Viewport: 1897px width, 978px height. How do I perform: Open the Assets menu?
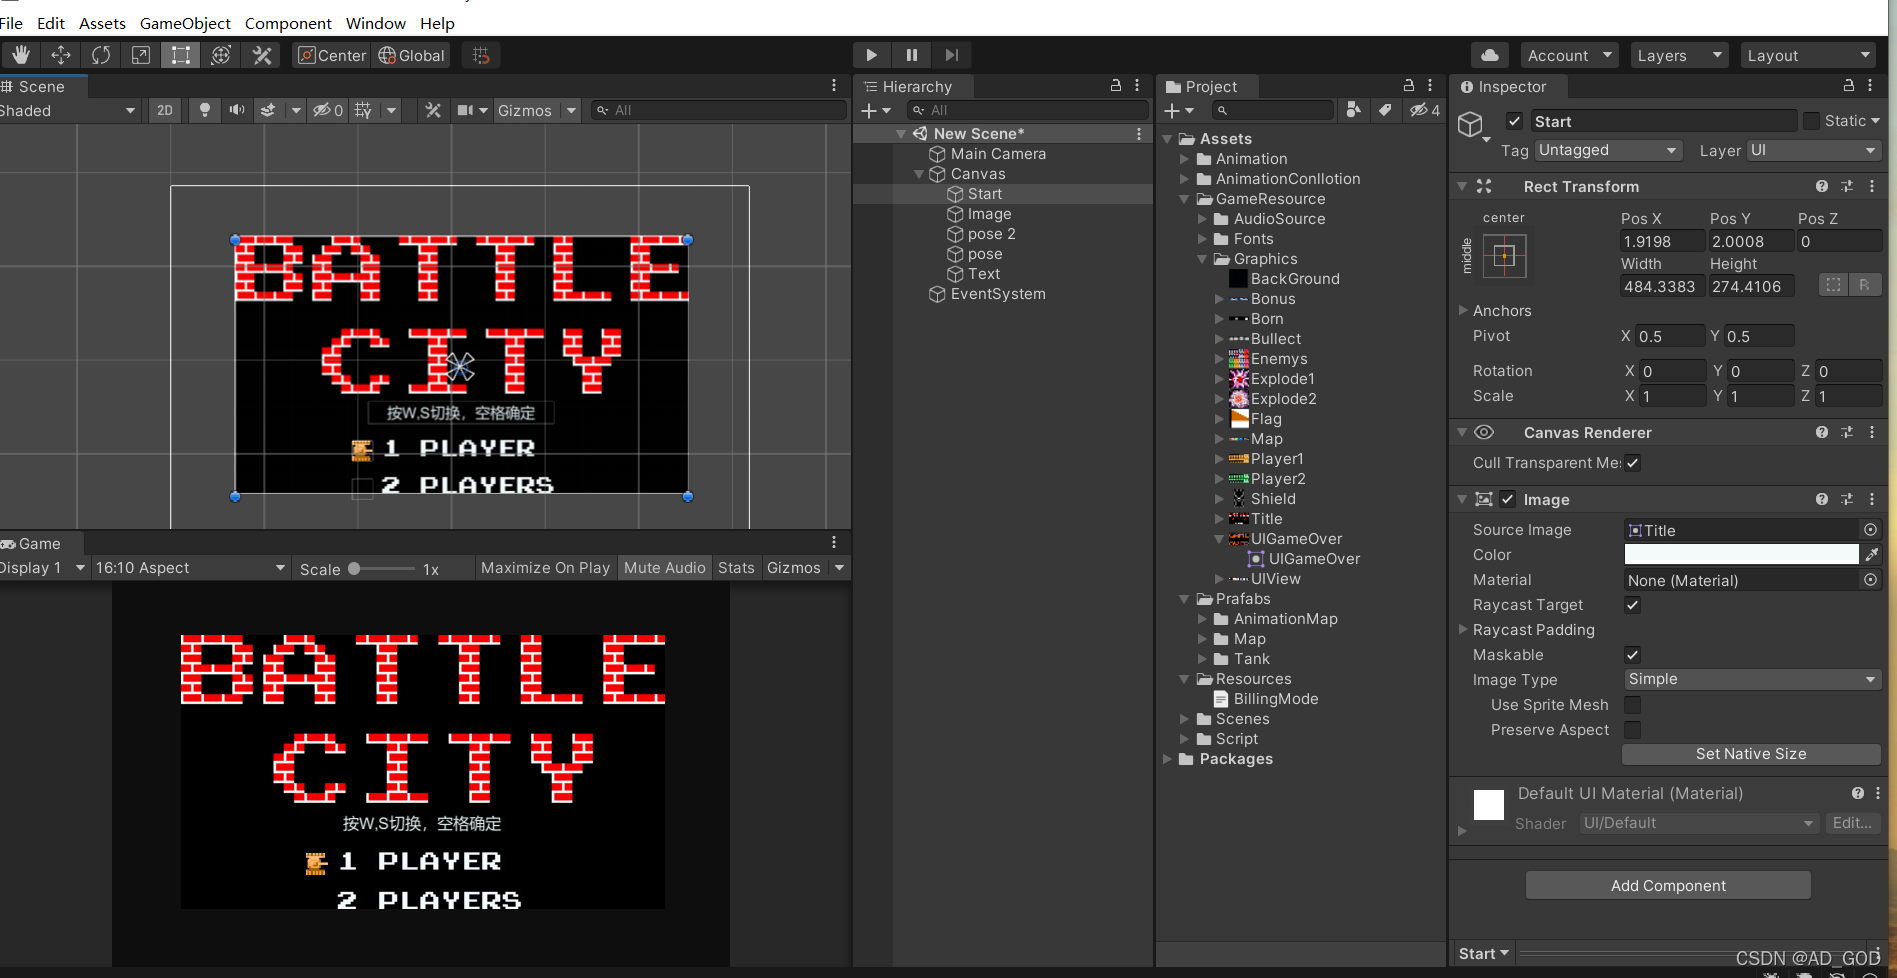click(x=102, y=23)
